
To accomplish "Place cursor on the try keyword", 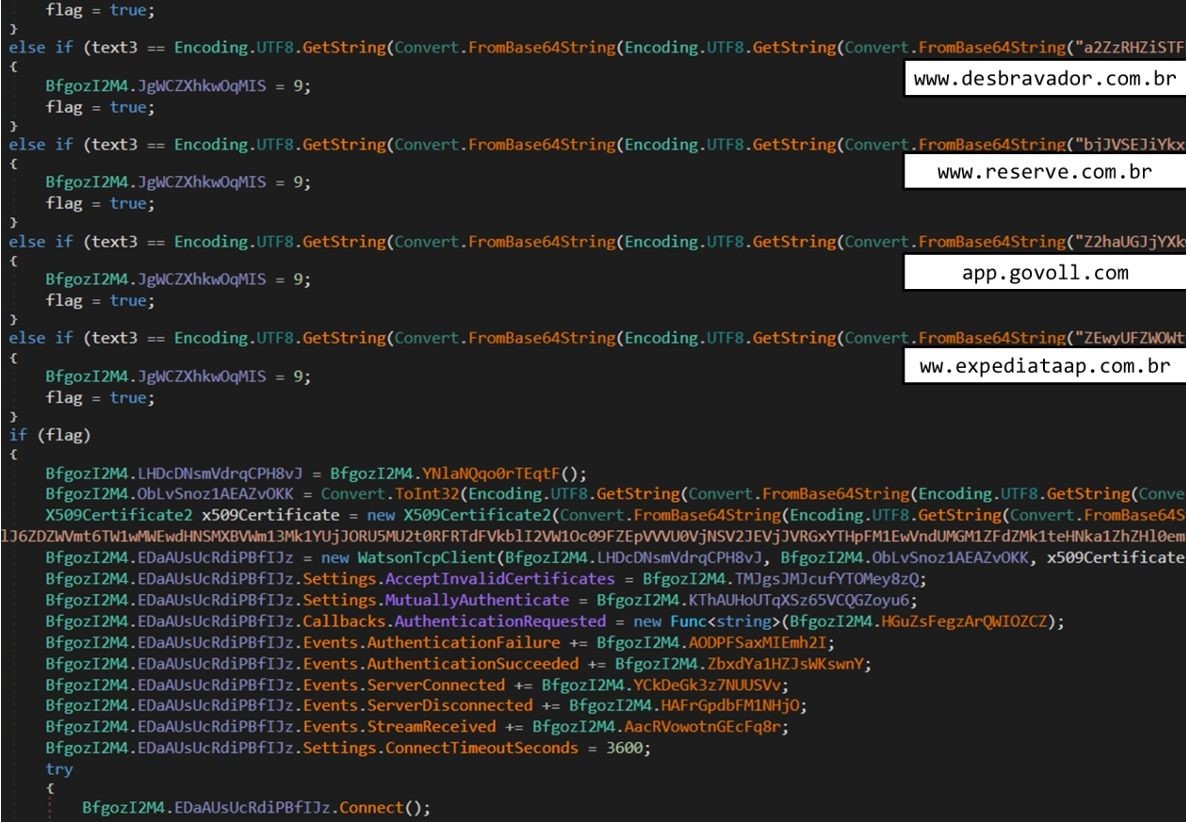I will (x=58, y=769).
